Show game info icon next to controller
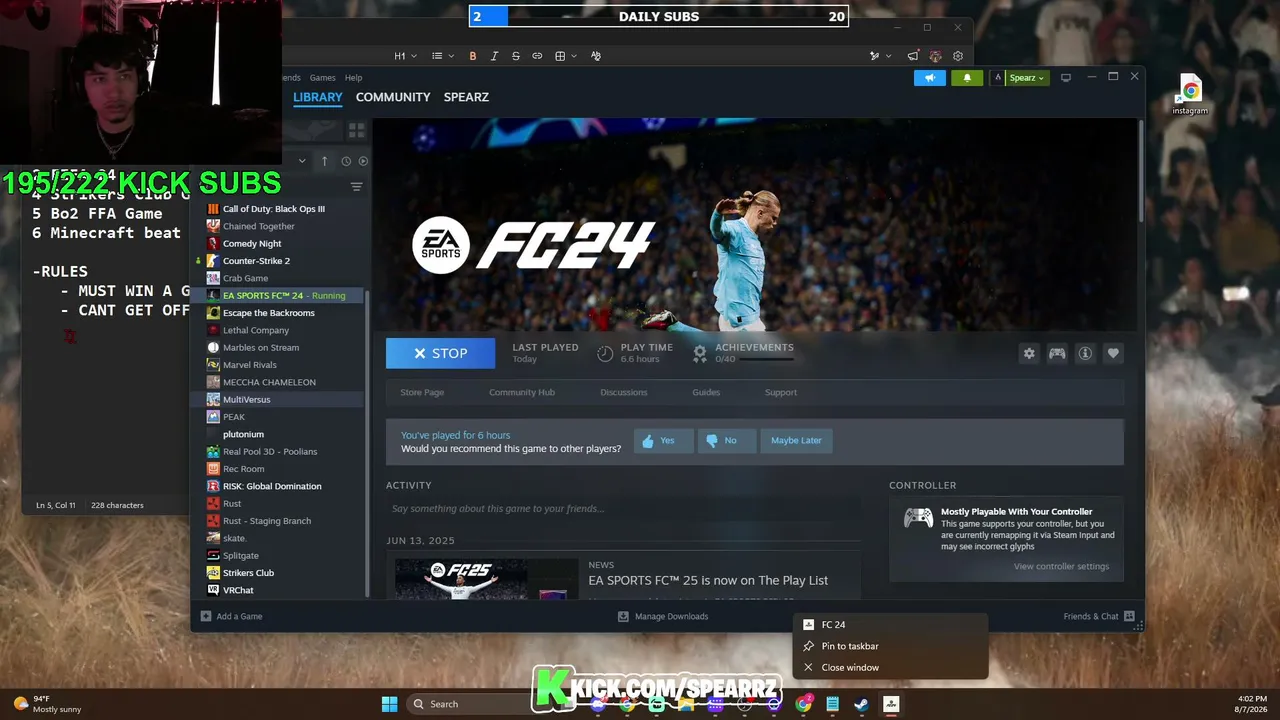The image size is (1280, 720). 1085,353
